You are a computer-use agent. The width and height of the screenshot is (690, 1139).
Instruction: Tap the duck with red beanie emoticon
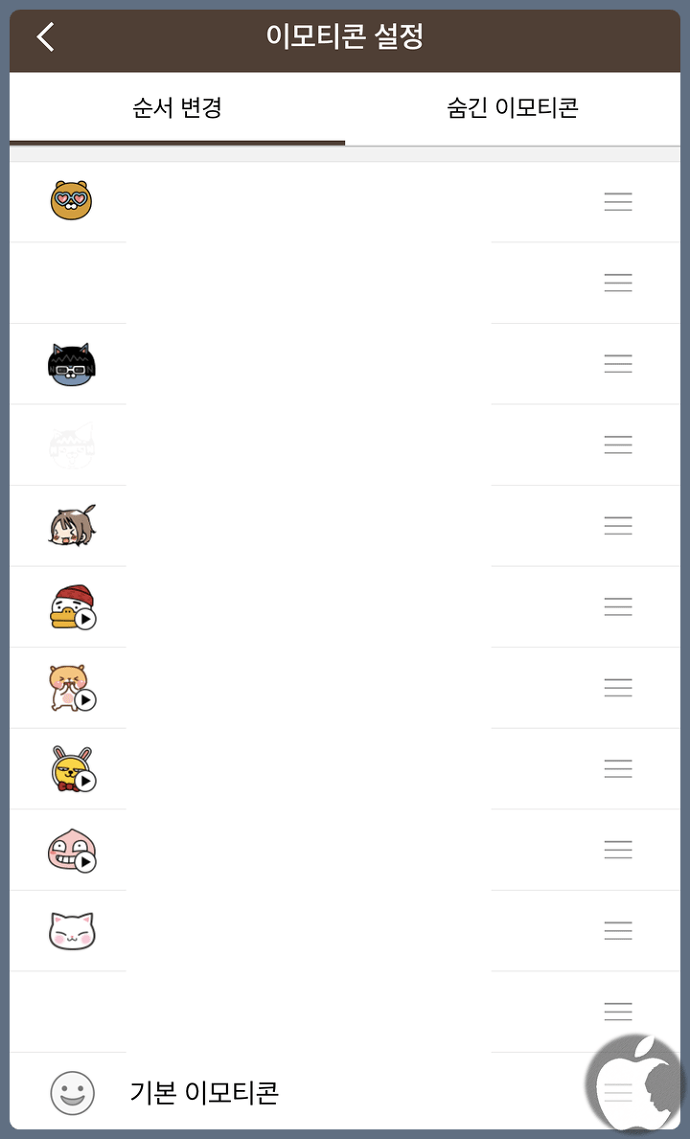73,607
